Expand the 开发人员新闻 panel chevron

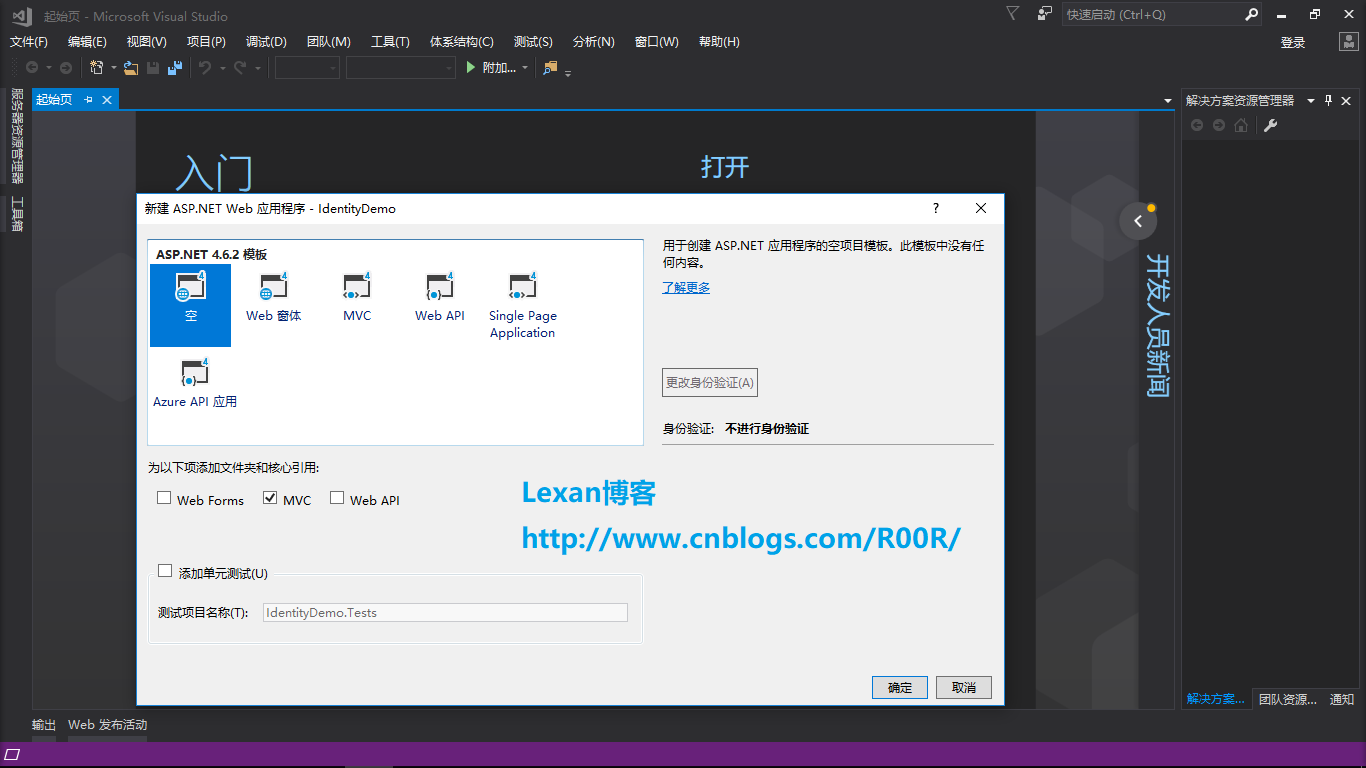click(x=1138, y=221)
